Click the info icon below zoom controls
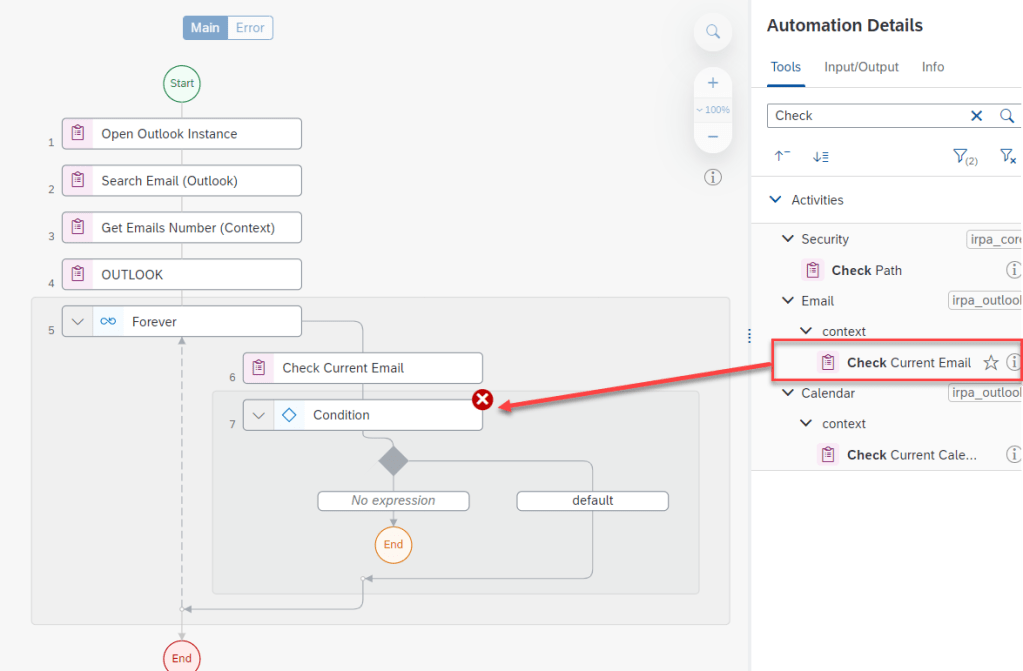Viewport: 1023px width, 671px height. click(713, 177)
